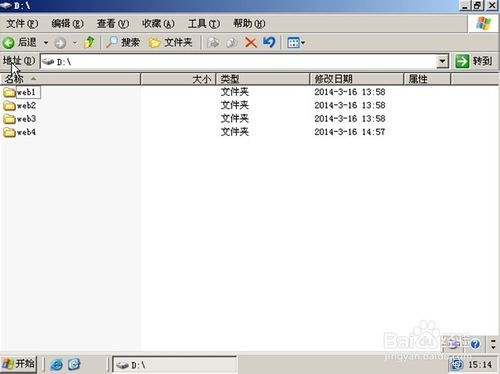Click the address field showing D:\
Viewport: 500px width, 374px height.
238,62
